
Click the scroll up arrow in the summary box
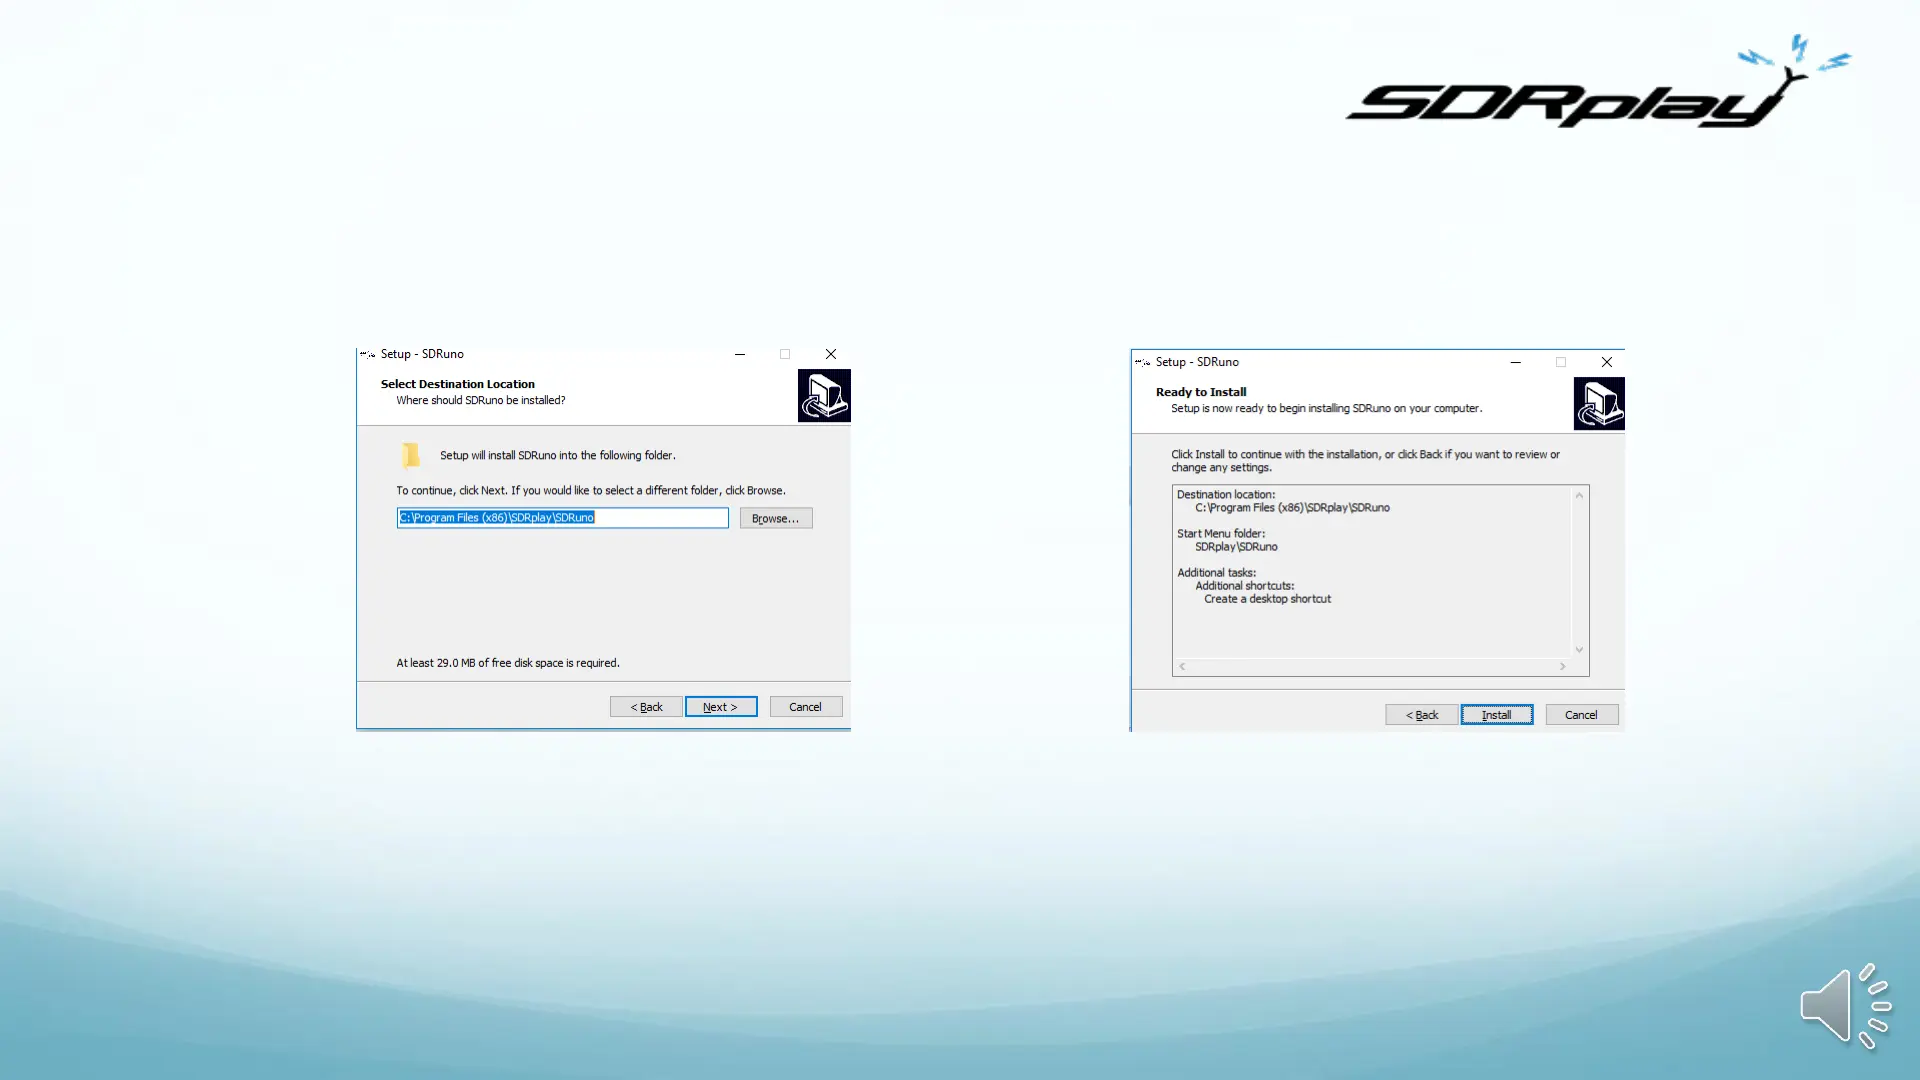pos(1579,495)
